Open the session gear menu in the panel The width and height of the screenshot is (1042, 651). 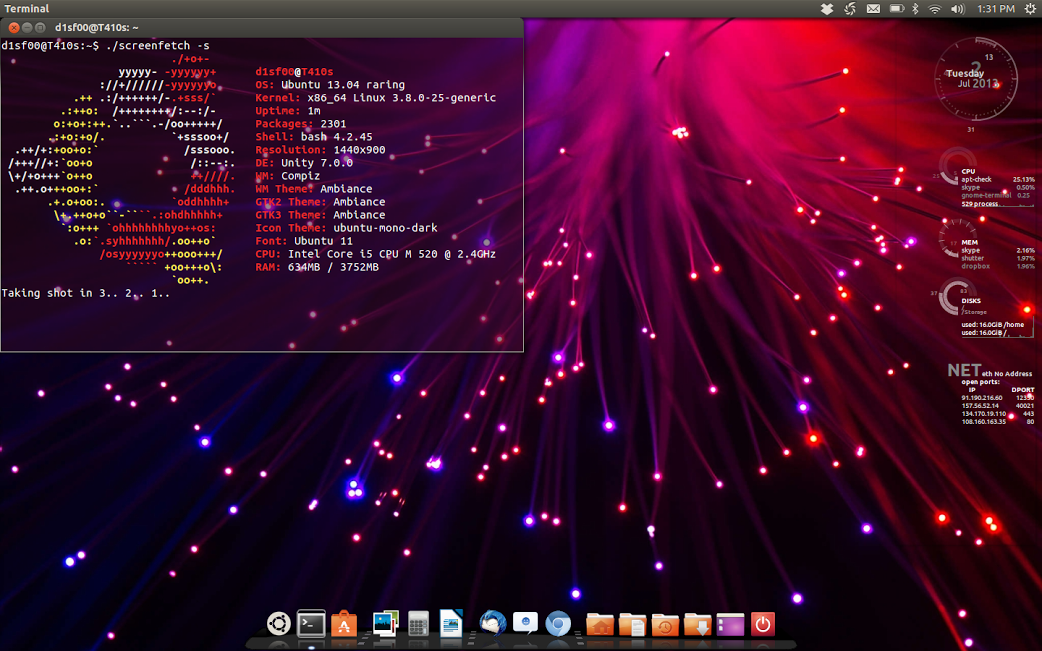[x=1030, y=9]
